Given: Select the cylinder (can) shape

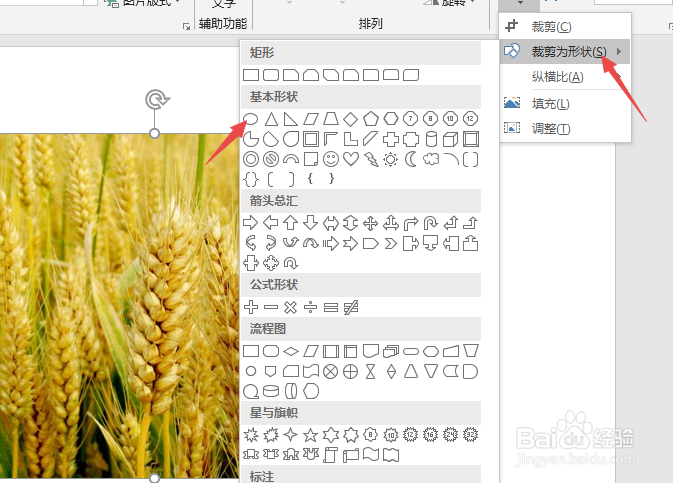Looking at the screenshot, I should tap(430, 139).
